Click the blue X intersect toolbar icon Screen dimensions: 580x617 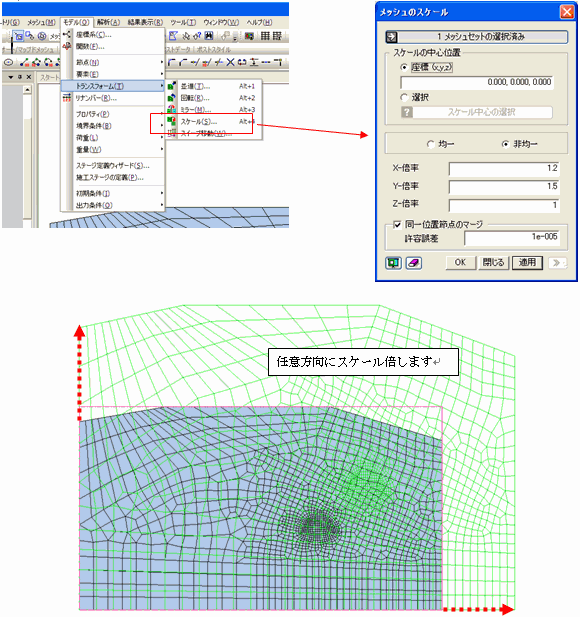[230, 62]
